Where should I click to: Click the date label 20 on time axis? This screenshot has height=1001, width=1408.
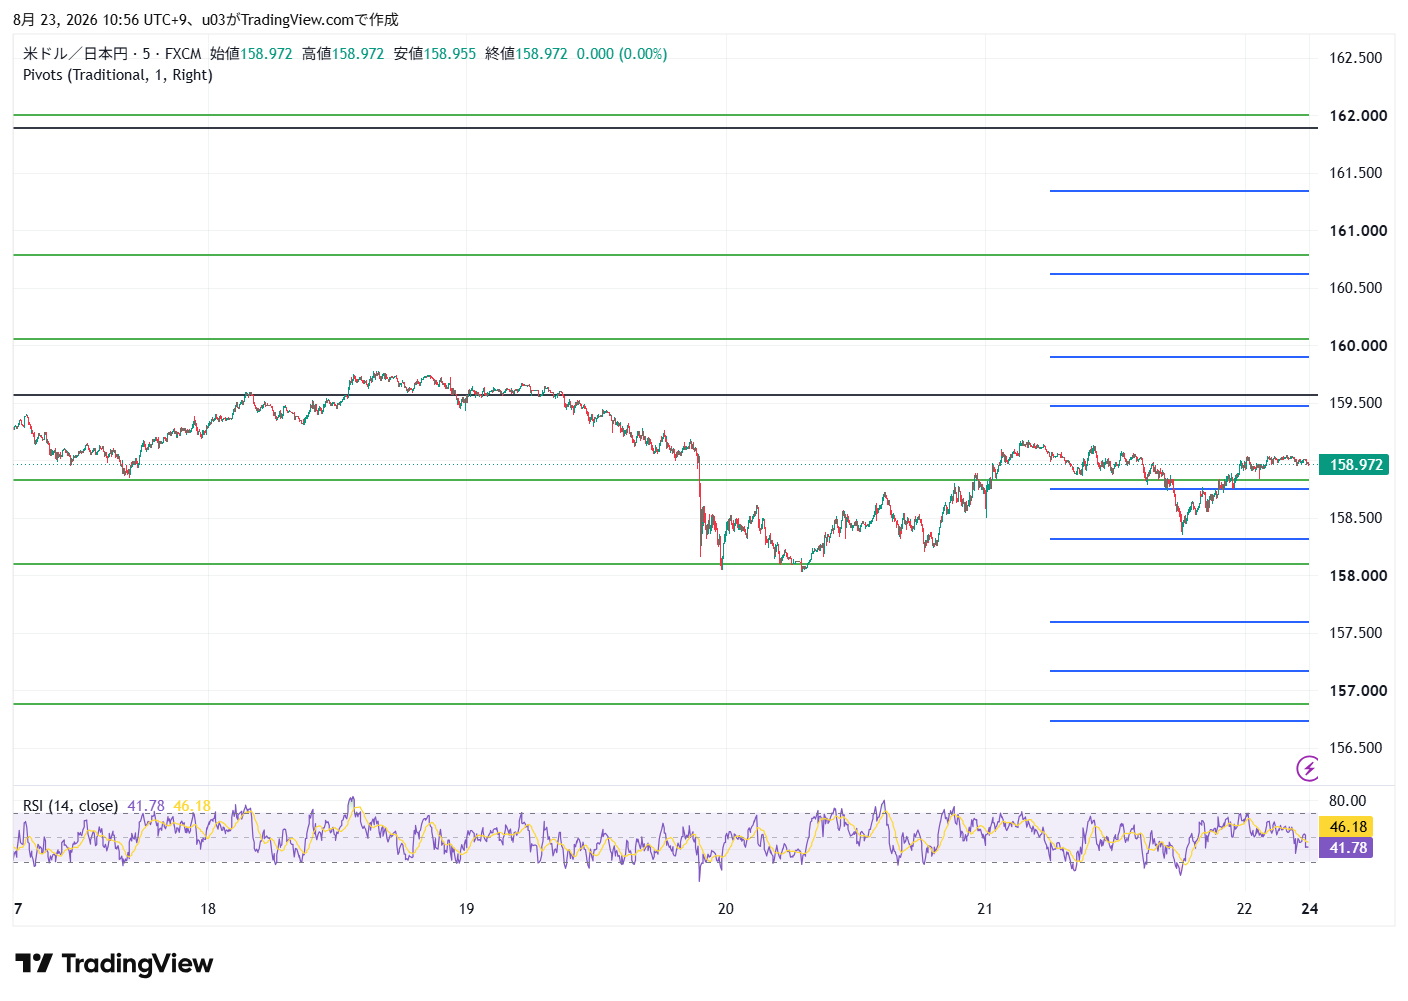(x=726, y=909)
